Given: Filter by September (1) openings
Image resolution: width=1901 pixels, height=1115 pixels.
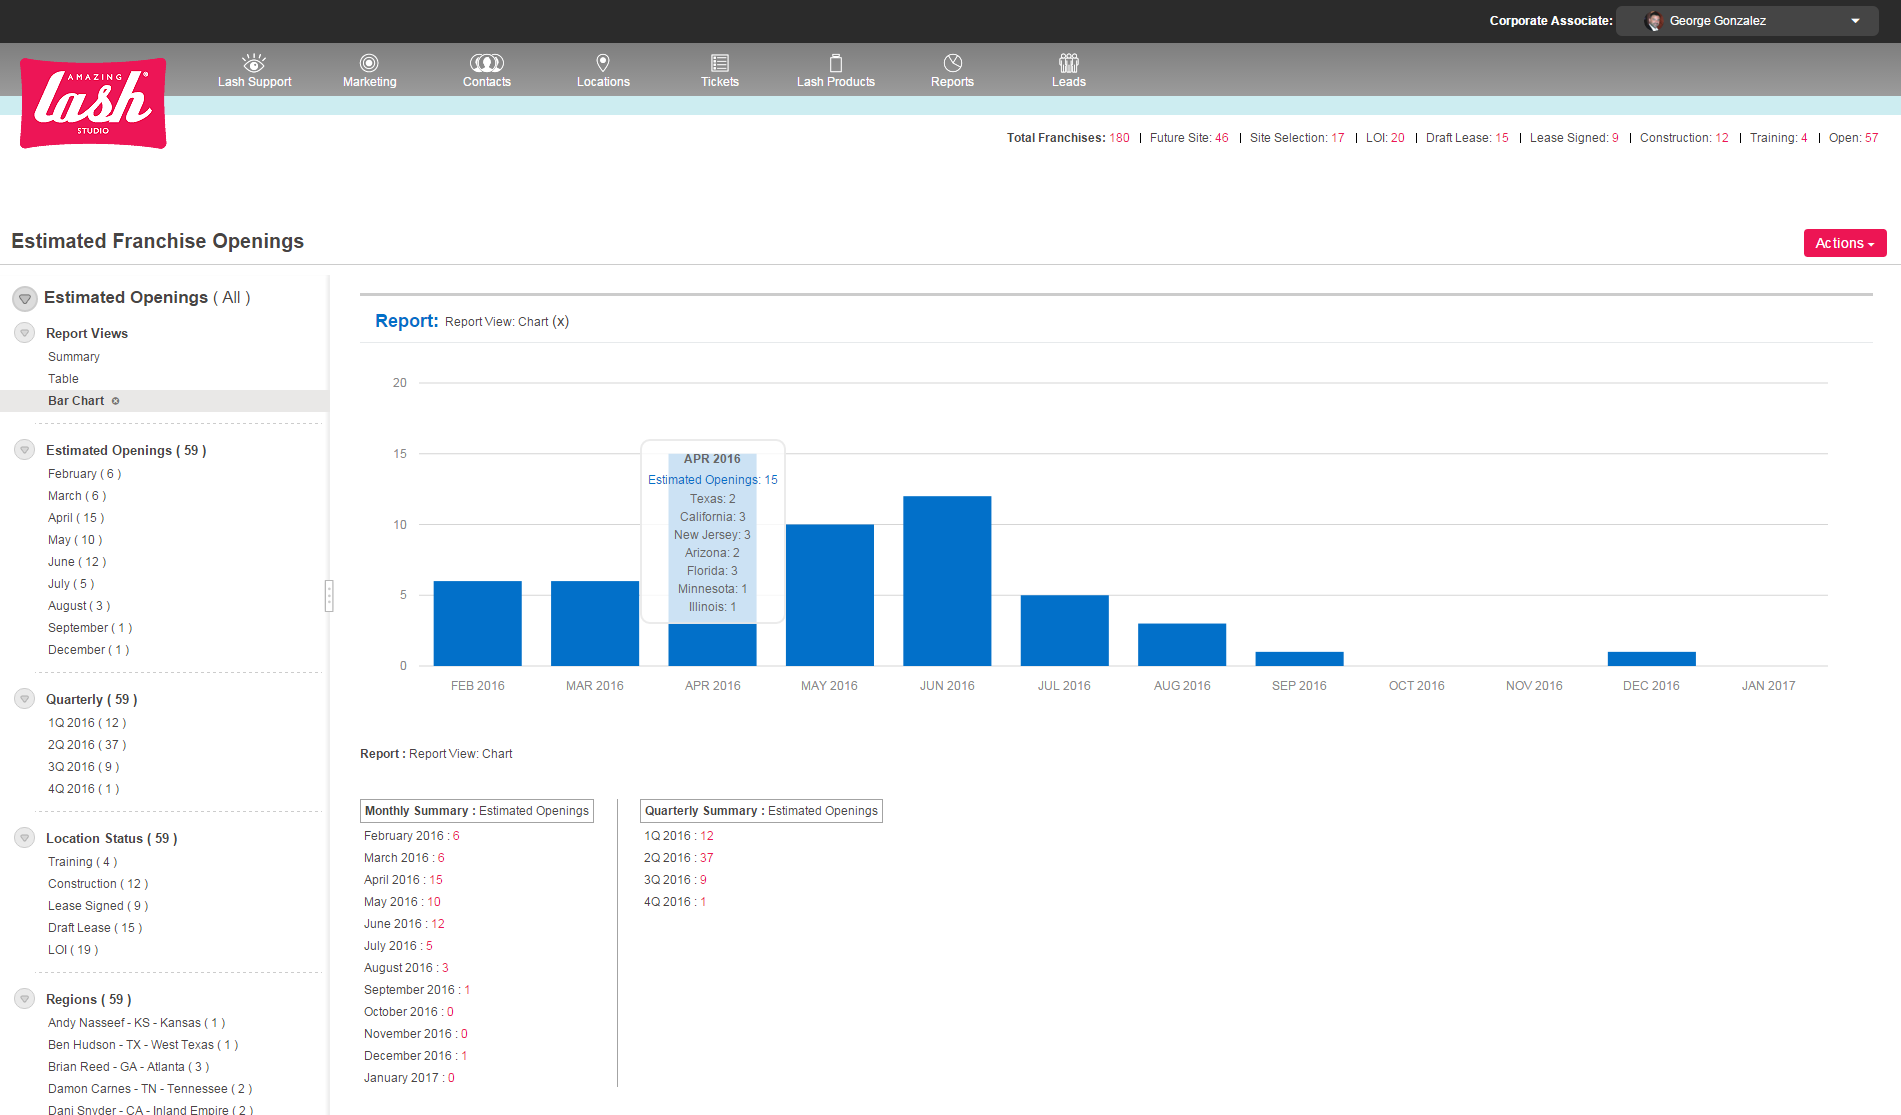Looking at the screenshot, I should point(90,628).
